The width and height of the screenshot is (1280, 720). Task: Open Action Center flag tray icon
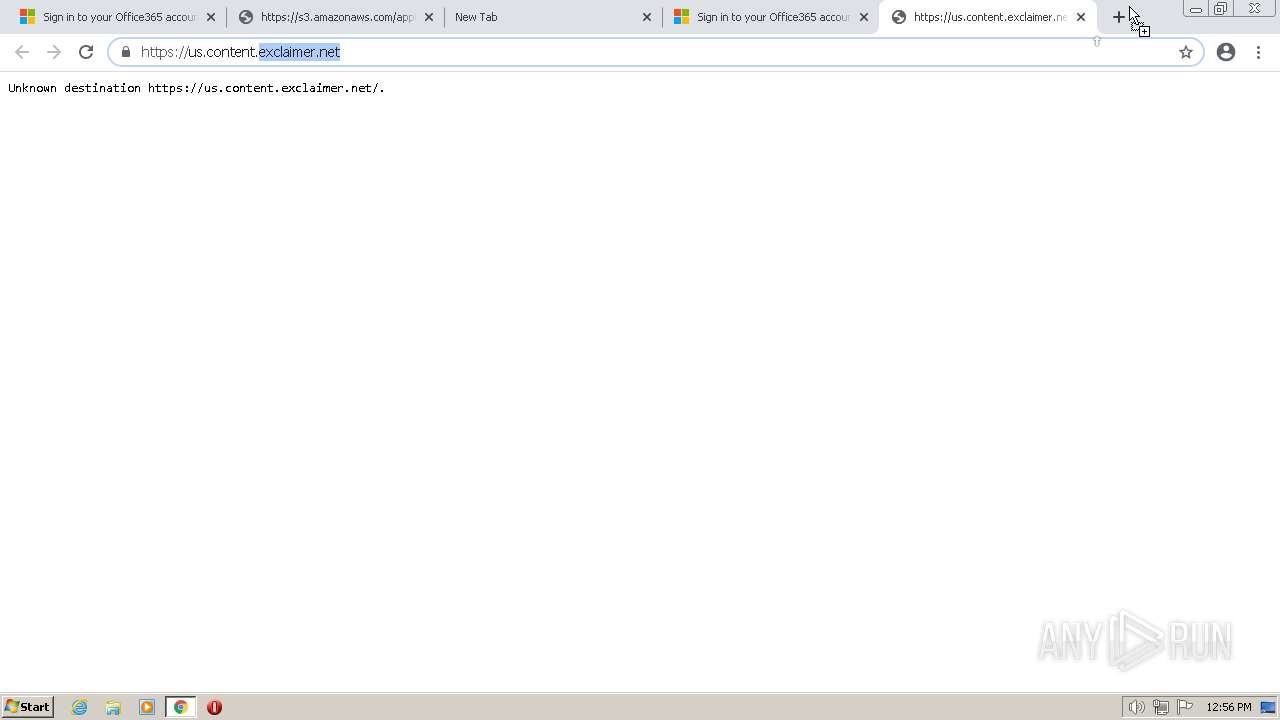coord(1185,707)
